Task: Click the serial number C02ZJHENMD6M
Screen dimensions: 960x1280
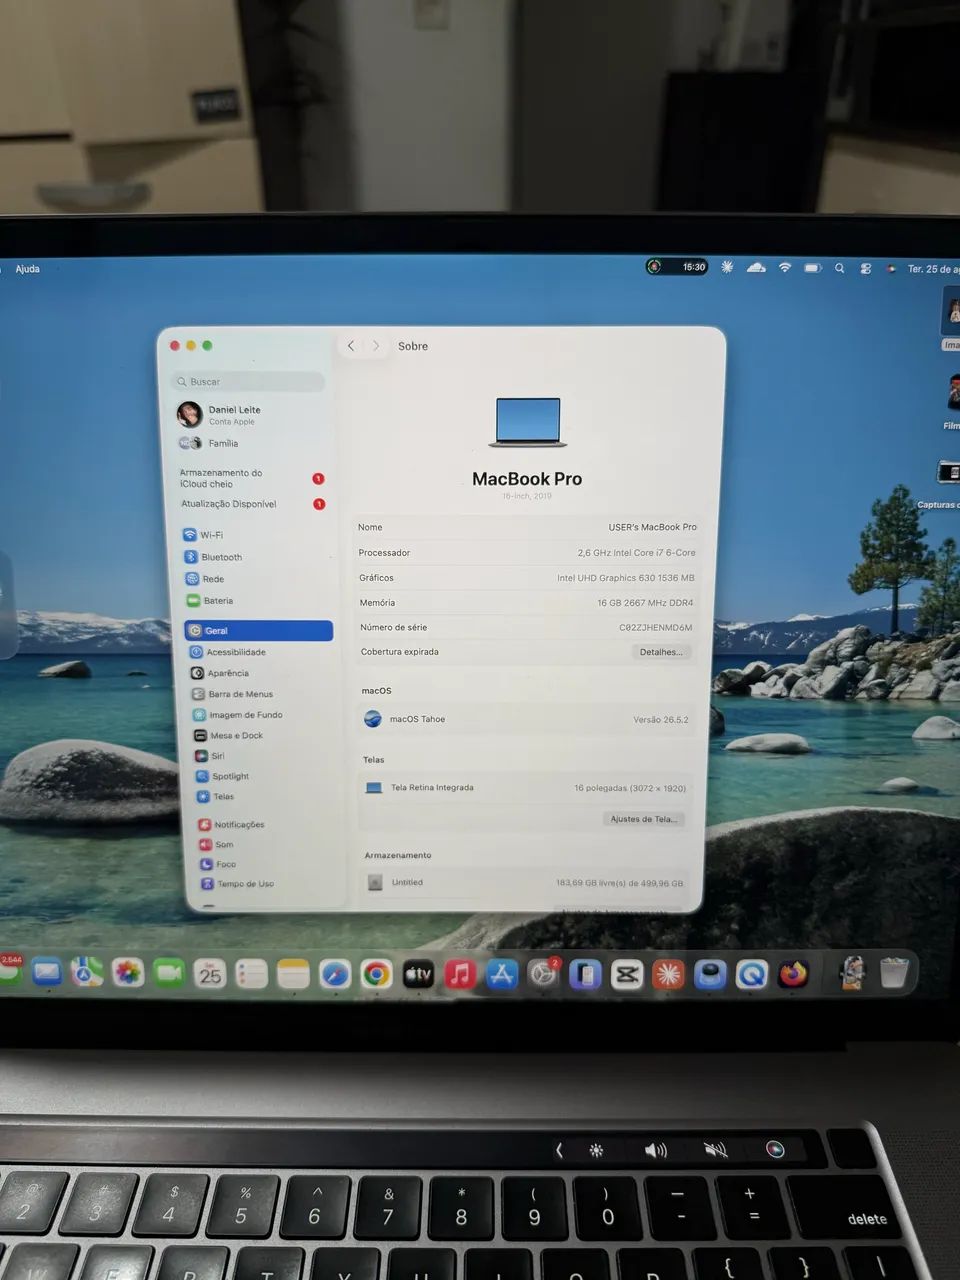Action: (x=656, y=628)
